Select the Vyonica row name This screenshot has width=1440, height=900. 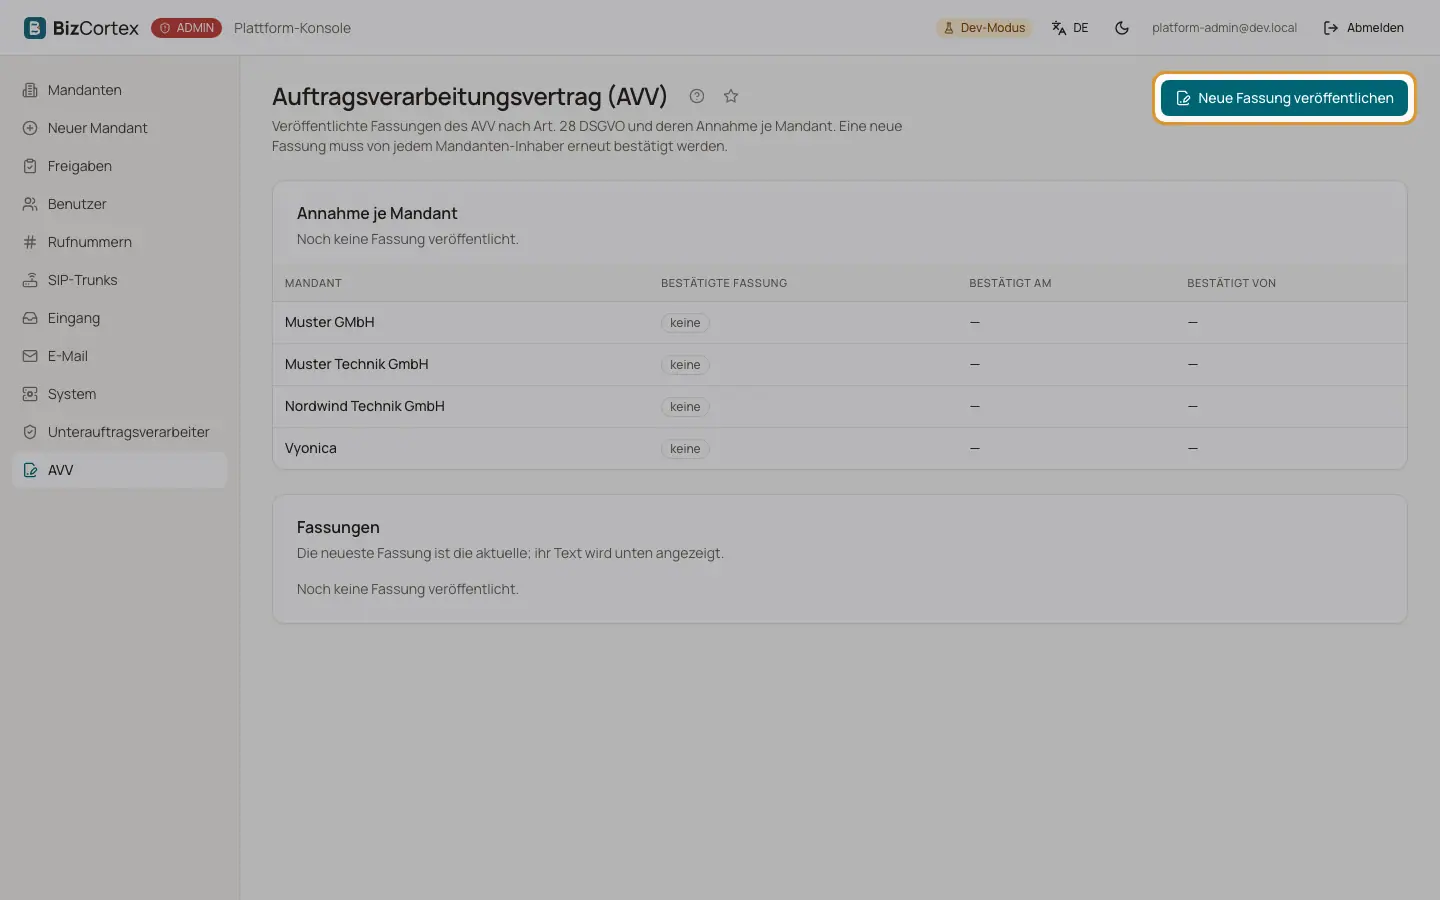[310, 448]
